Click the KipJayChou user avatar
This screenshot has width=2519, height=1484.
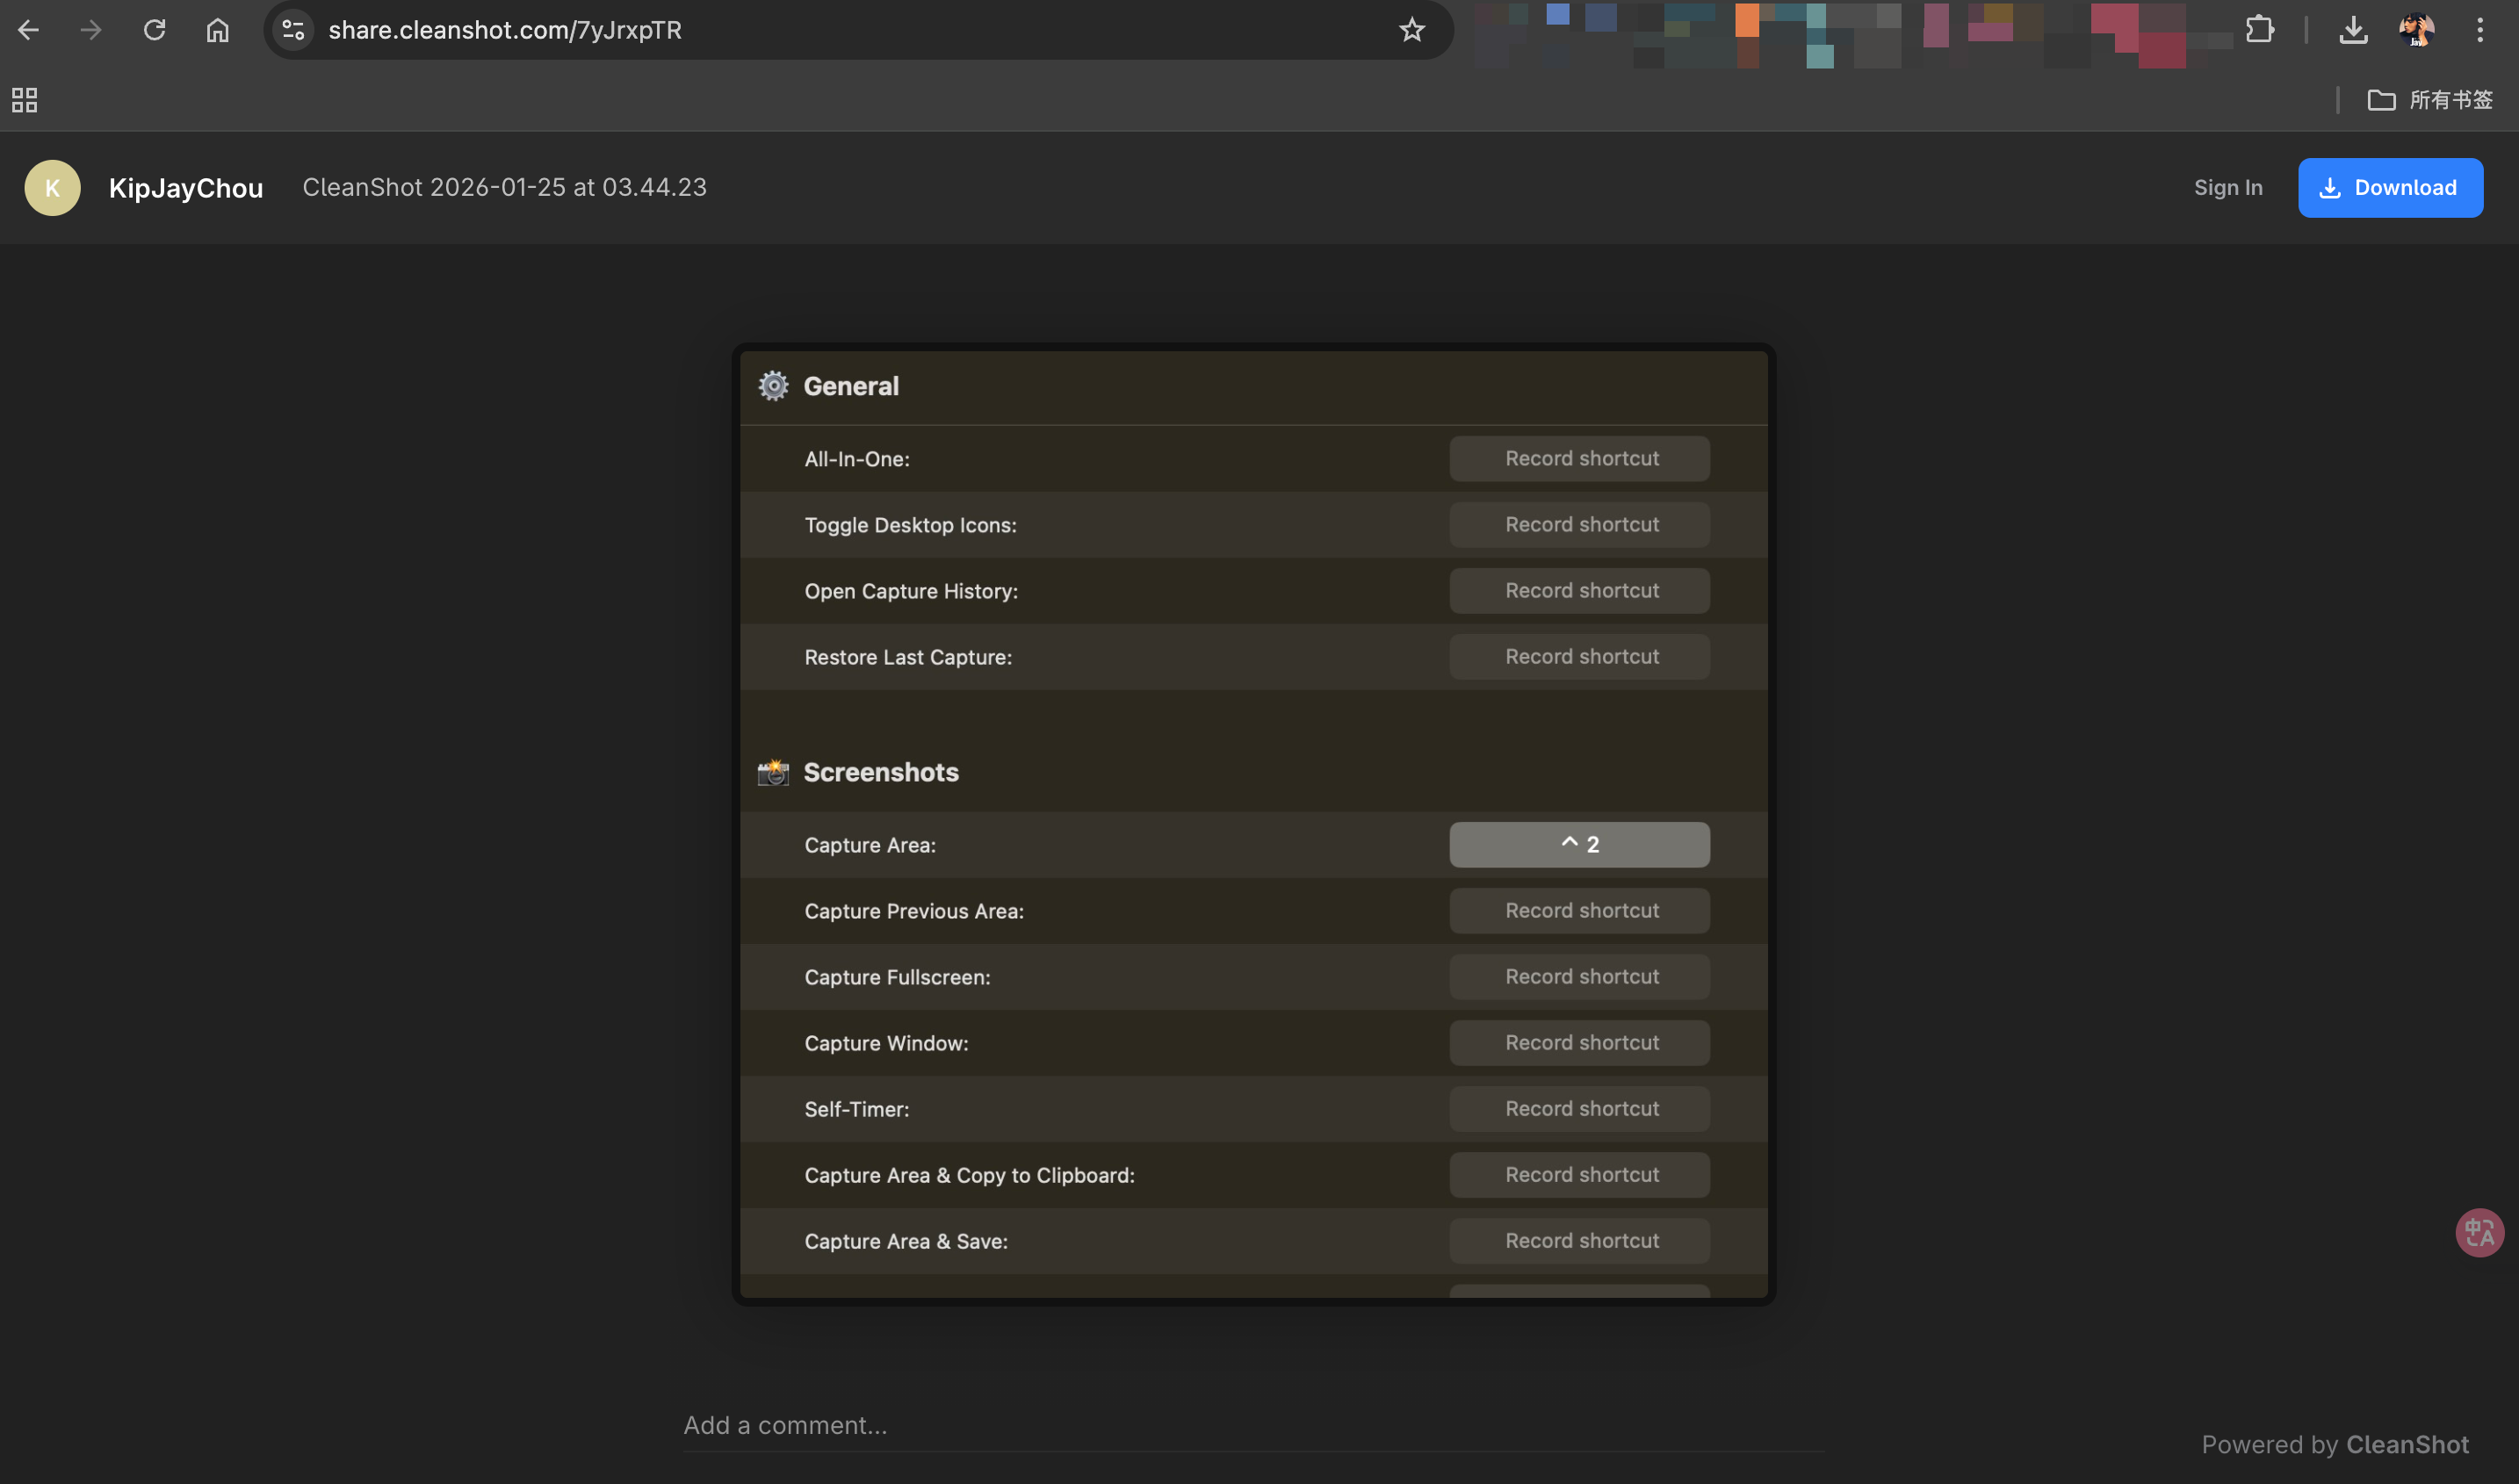(52, 188)
